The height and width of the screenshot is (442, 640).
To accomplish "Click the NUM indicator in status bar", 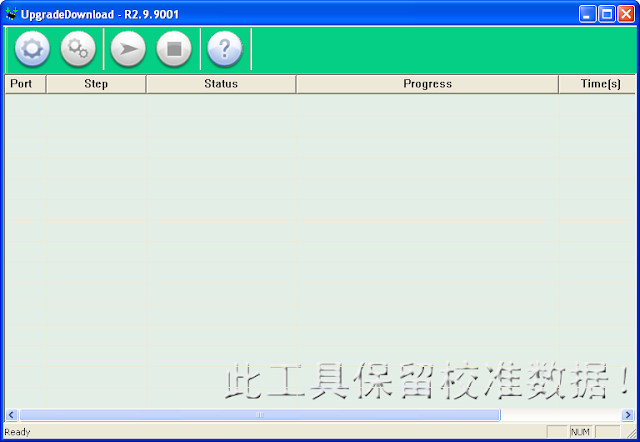I will coord(580,432).
